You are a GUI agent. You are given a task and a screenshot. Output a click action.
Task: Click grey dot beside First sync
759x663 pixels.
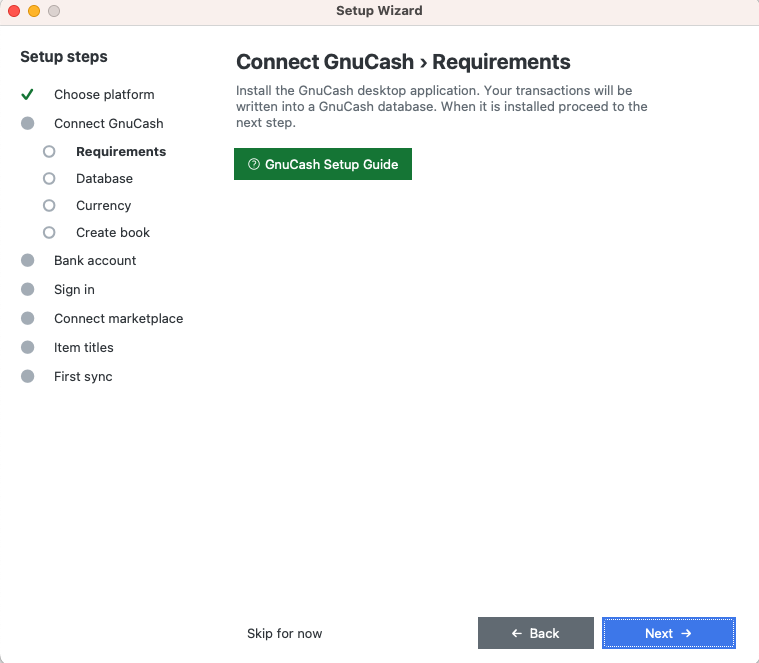28,377
